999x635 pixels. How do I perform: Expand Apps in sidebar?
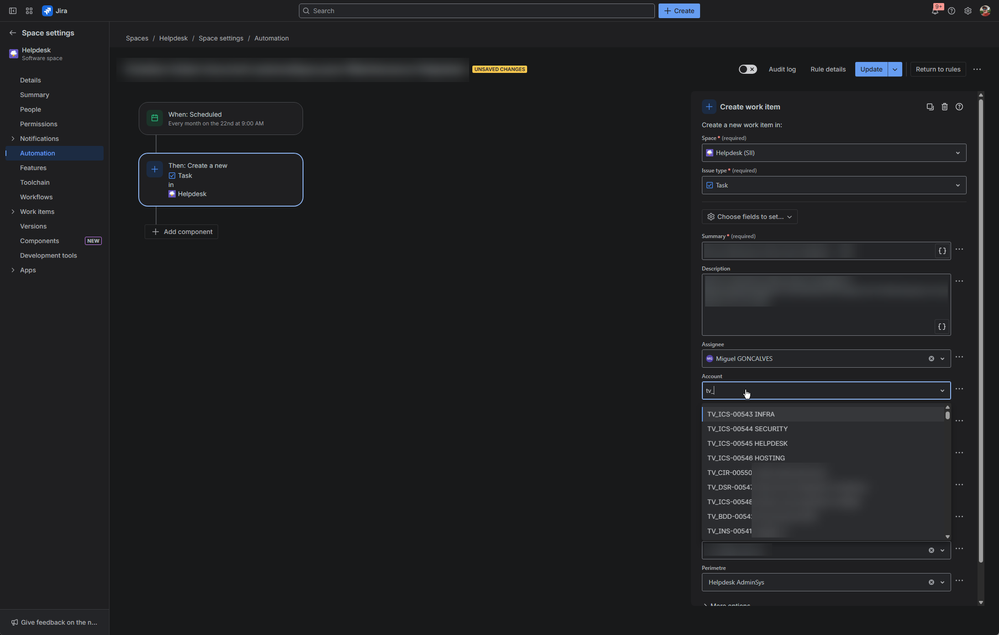point(13,270)
